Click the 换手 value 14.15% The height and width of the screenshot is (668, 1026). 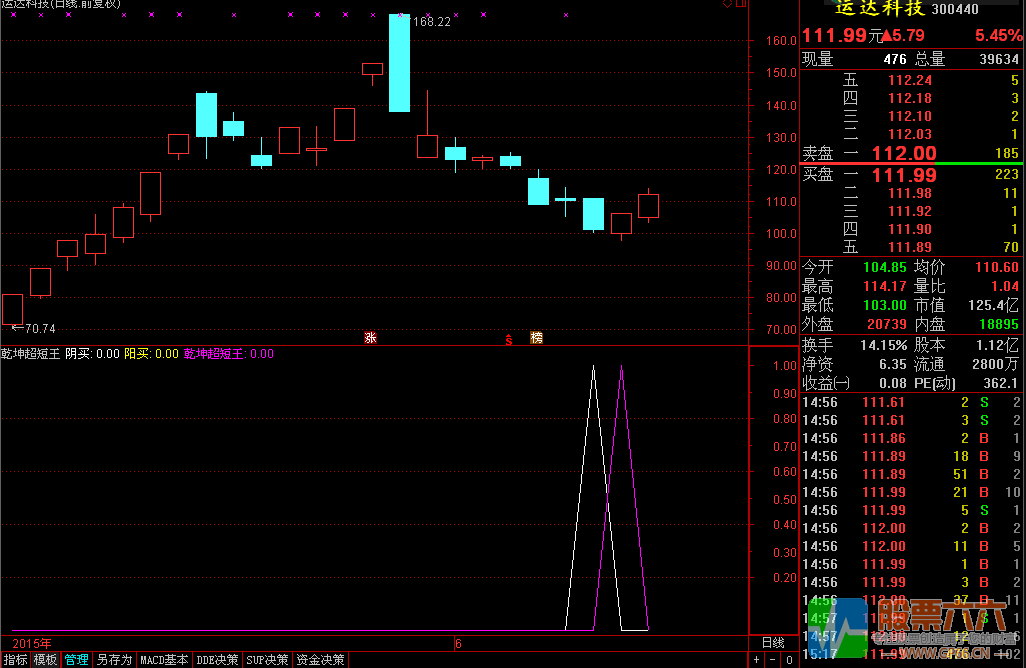pos(883,345)
